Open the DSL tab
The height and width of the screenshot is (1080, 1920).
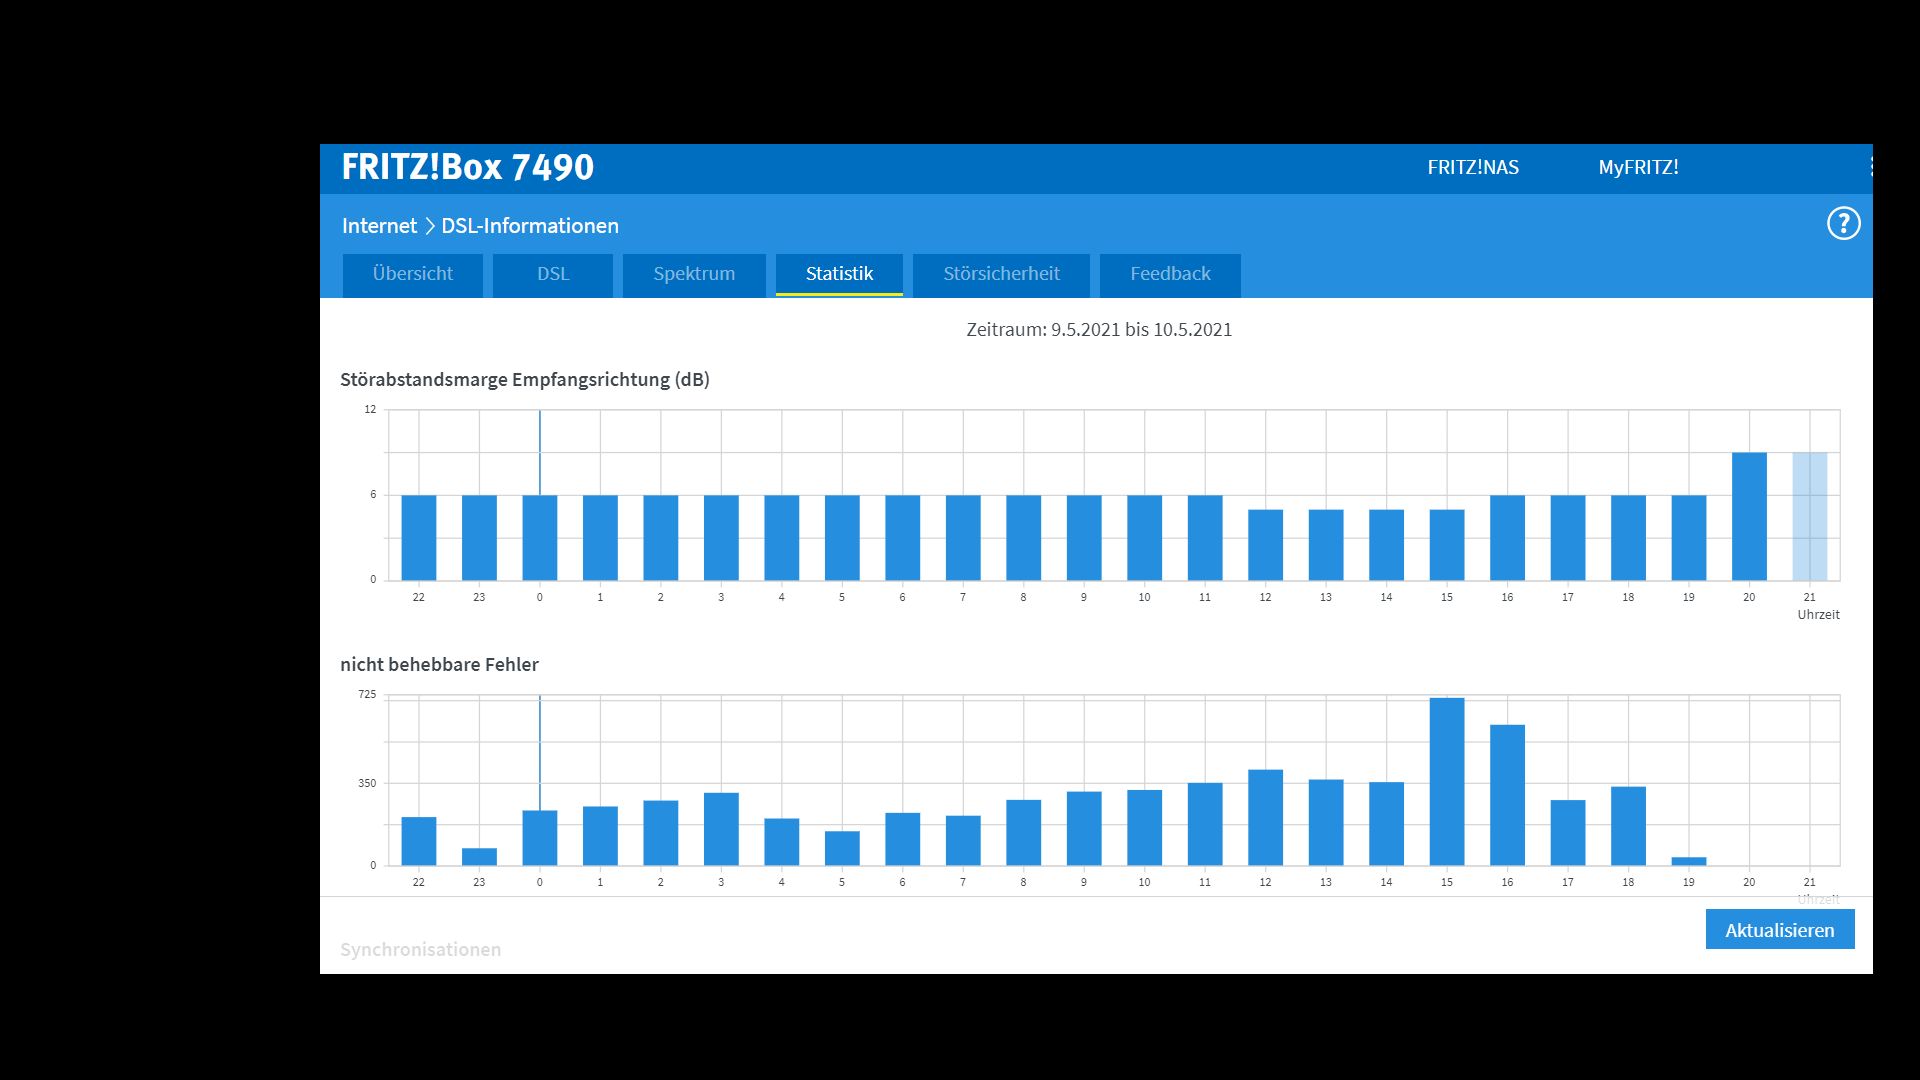click(552, 274)
